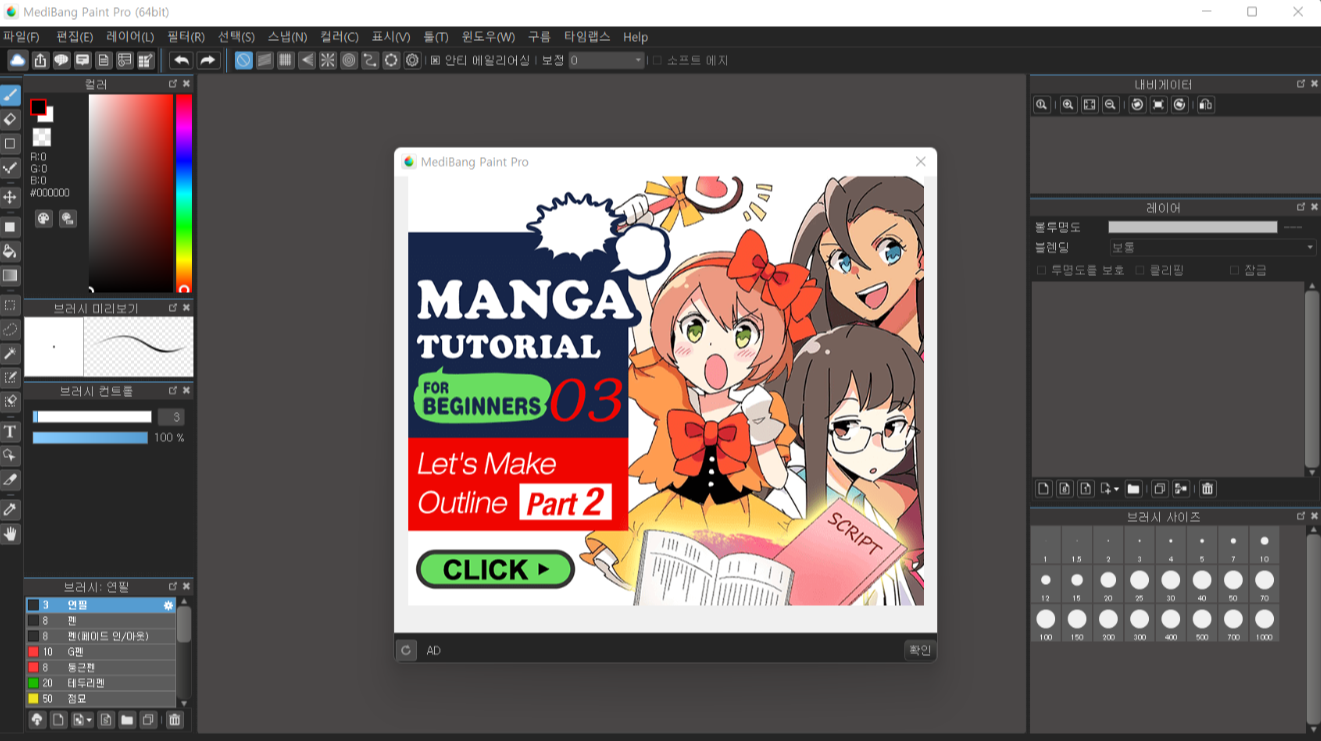Screen dimensions: 1321x741
Task: Toggle 안티 에일리어싱 checkbox
Action: [x=435, y=61]
